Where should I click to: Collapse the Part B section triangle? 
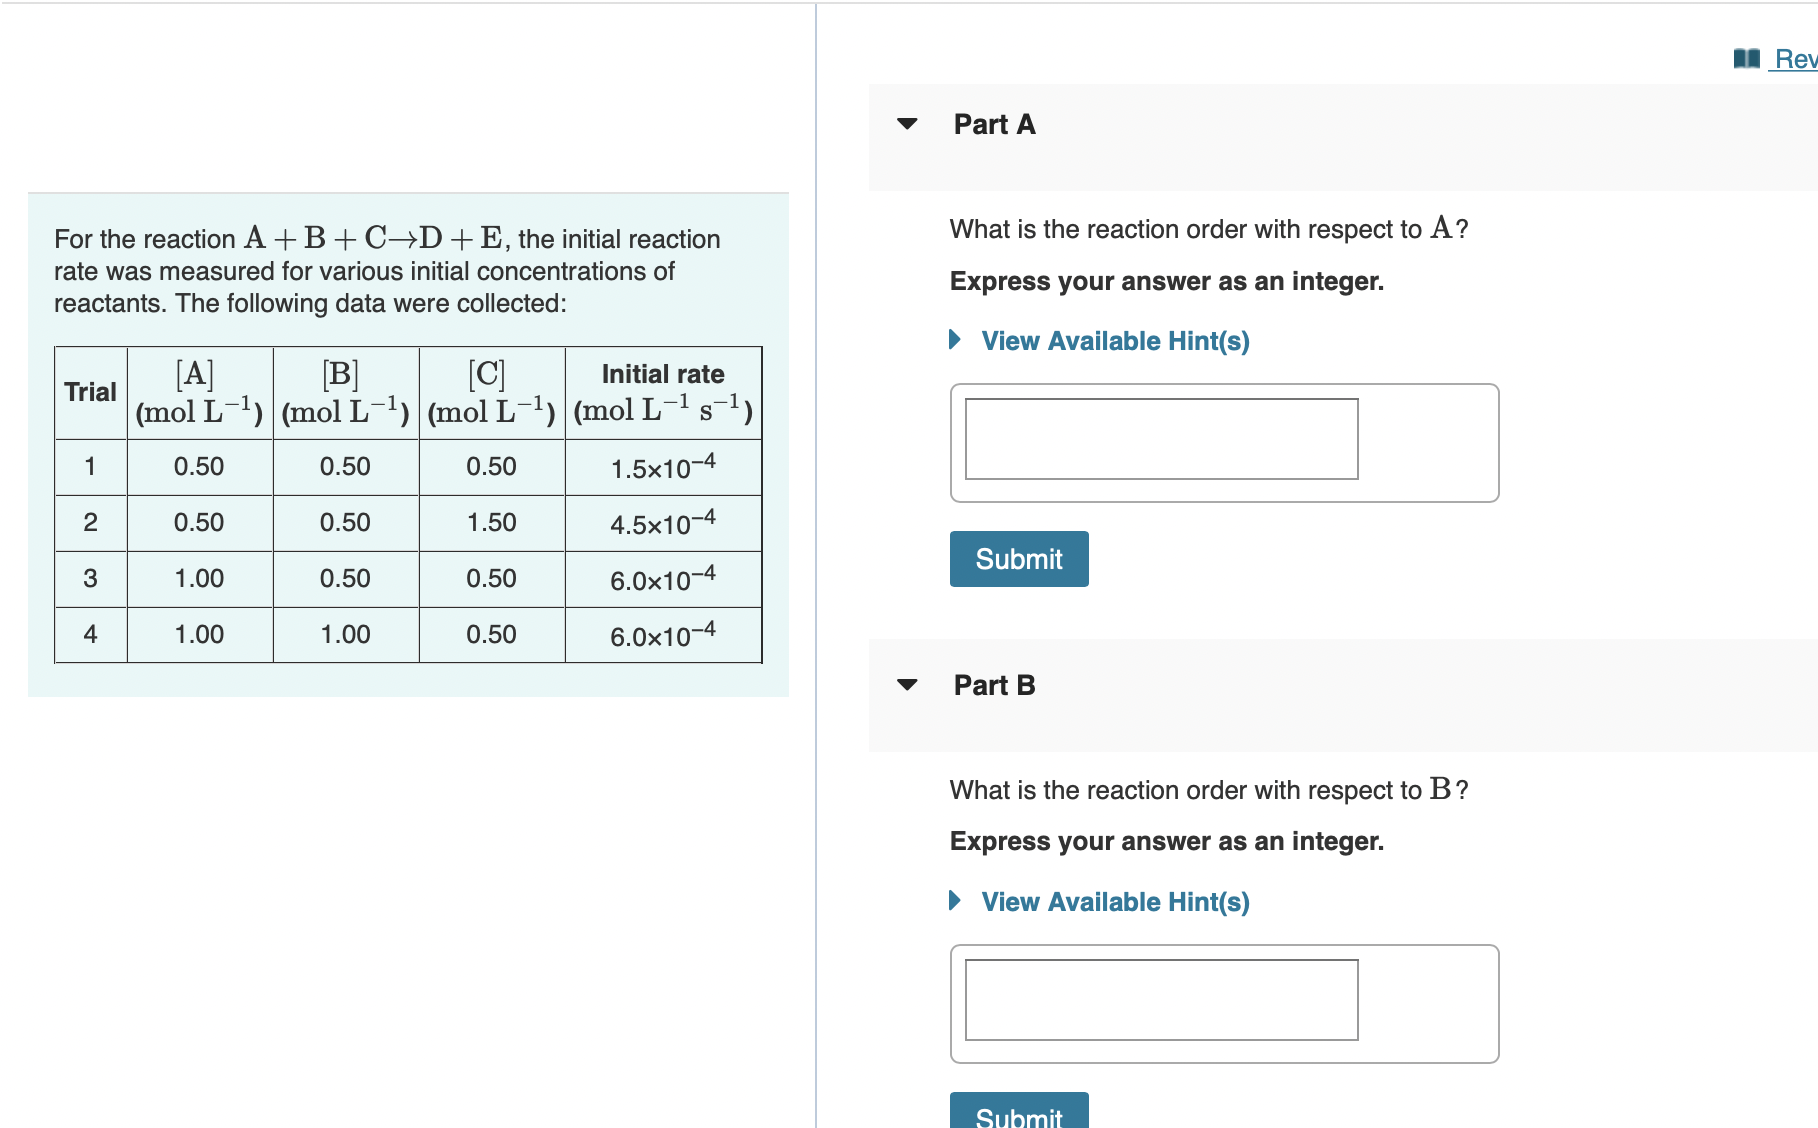[906, 685]
